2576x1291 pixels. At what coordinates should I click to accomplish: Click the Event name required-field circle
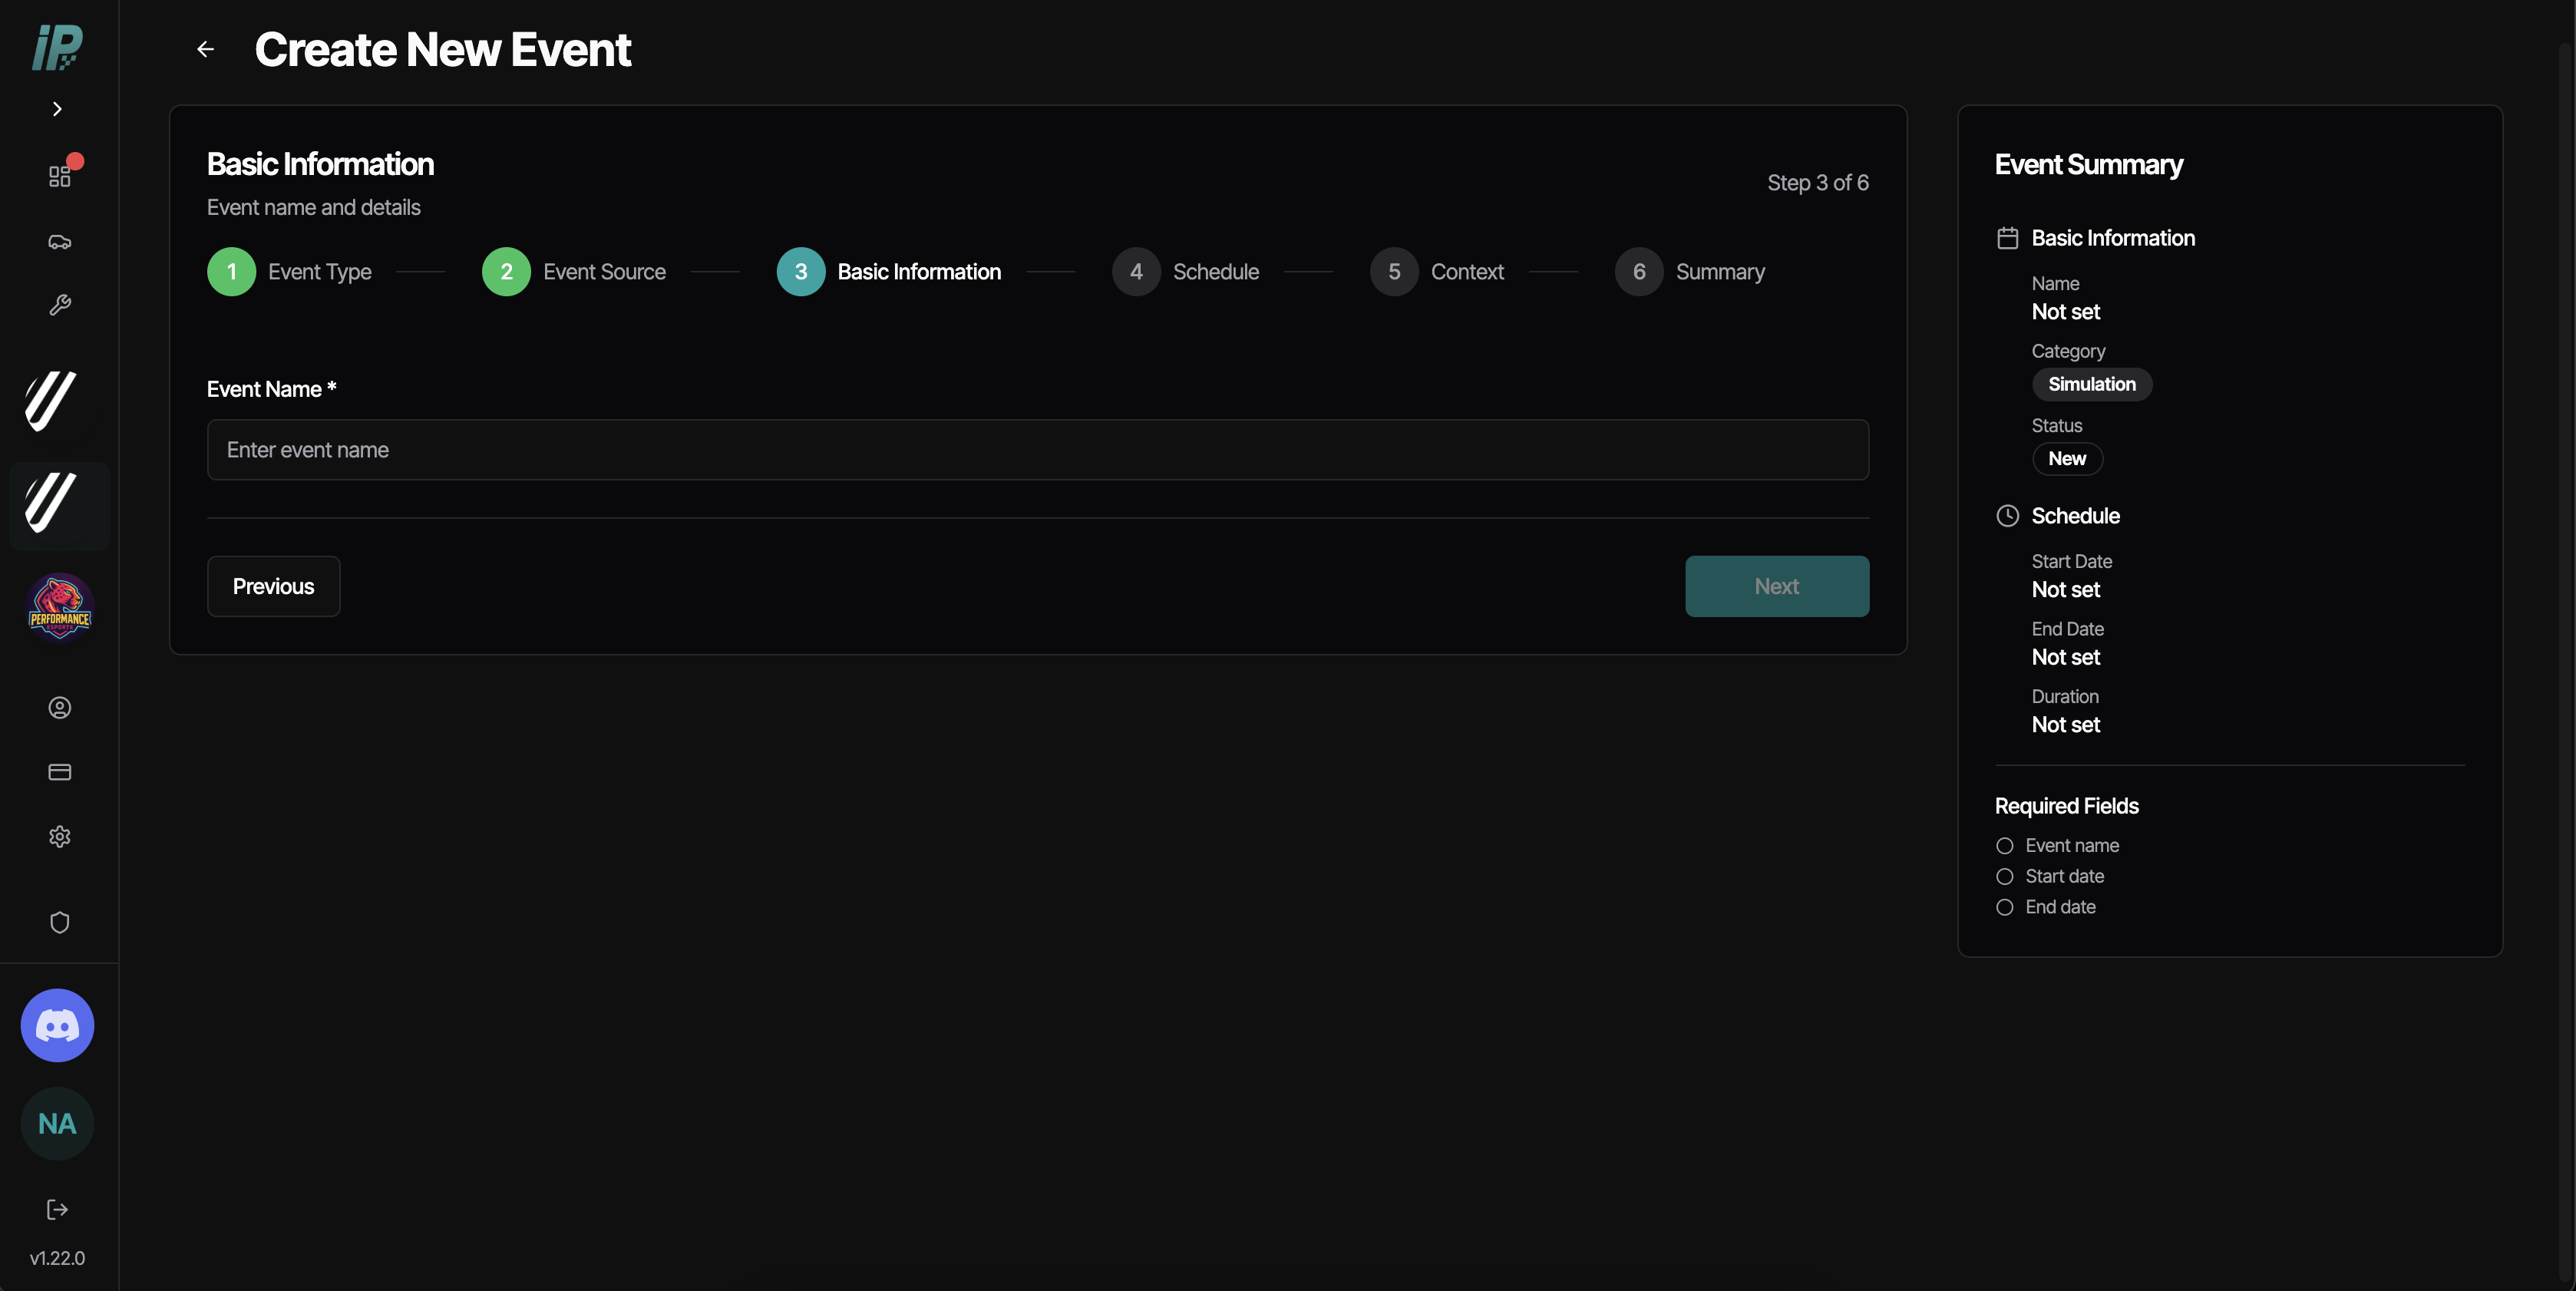click(x=2005, y=846)
